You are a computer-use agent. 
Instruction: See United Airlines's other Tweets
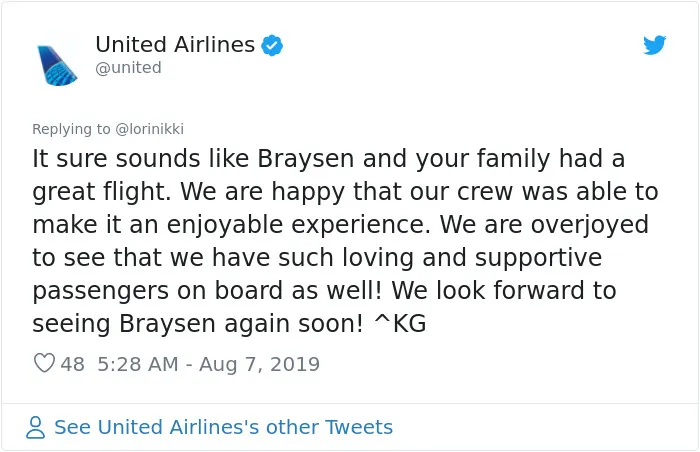pyautogui.click(x=223, y=427)
